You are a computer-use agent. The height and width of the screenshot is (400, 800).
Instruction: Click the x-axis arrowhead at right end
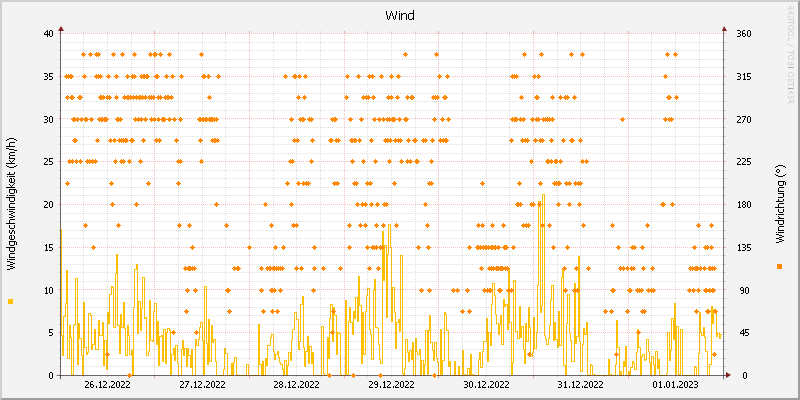(728, 376)
